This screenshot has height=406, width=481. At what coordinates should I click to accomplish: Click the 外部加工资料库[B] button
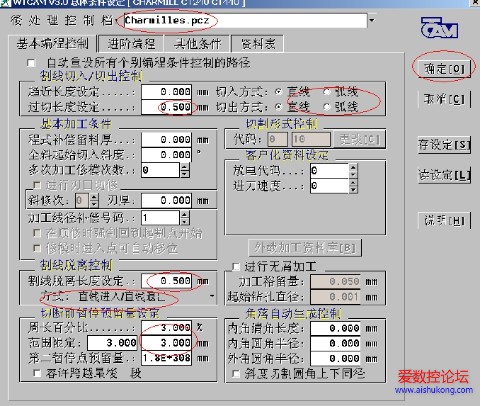[305, 248]
